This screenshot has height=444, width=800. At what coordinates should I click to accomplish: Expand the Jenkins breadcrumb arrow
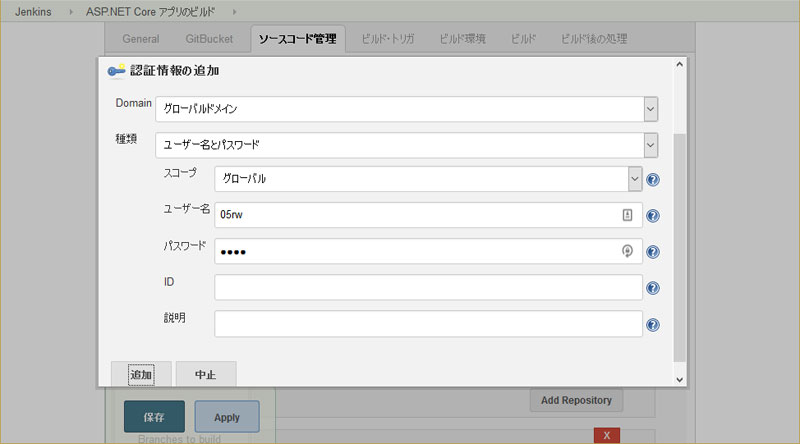click(71, 12)
